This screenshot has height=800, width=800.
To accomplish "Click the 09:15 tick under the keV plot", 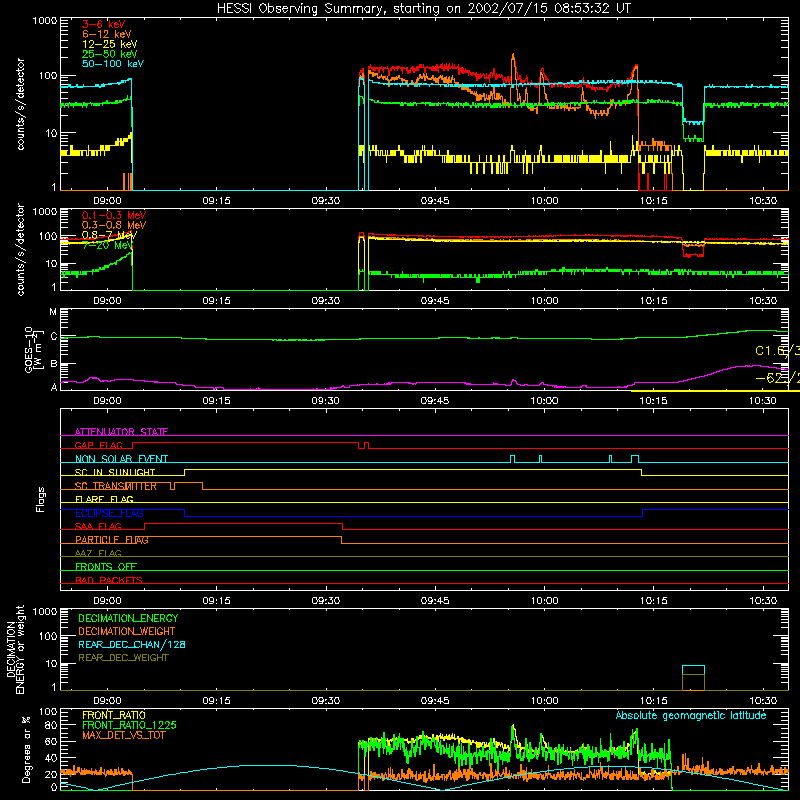I will tap(216, 201).
